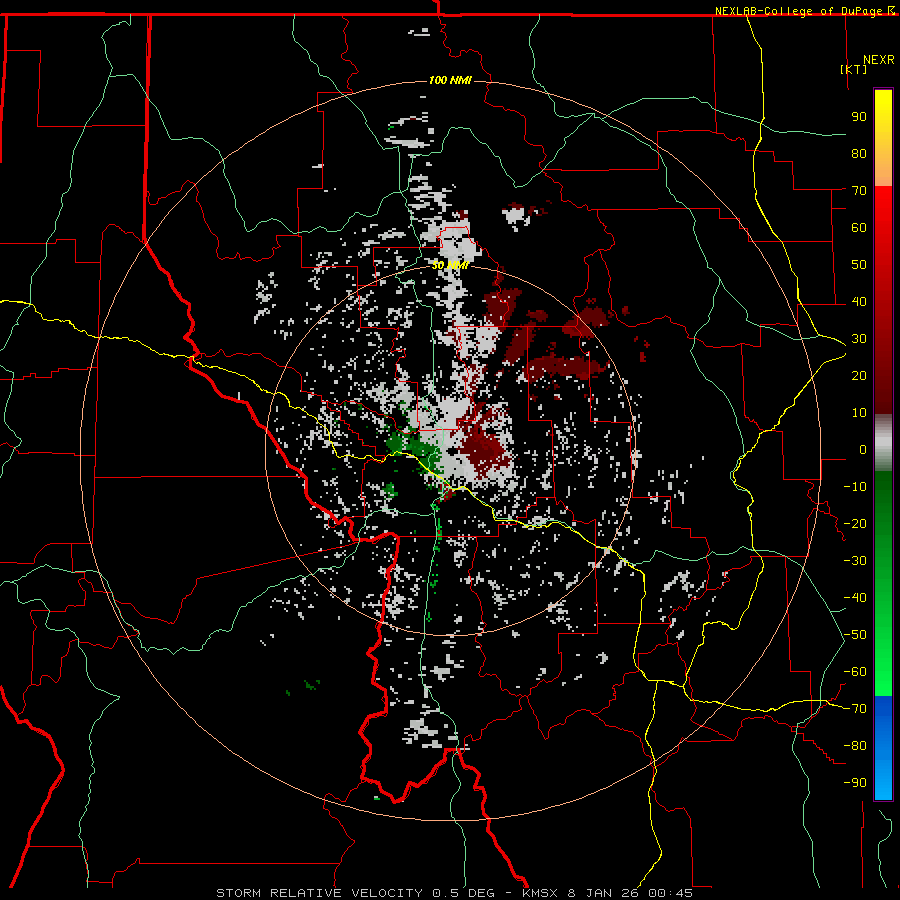This screenshot has height=900, width=900.
Task: Click the gray zero-velocity segment of the color bar
Action: pyautogui.click(x=883, y=443)
